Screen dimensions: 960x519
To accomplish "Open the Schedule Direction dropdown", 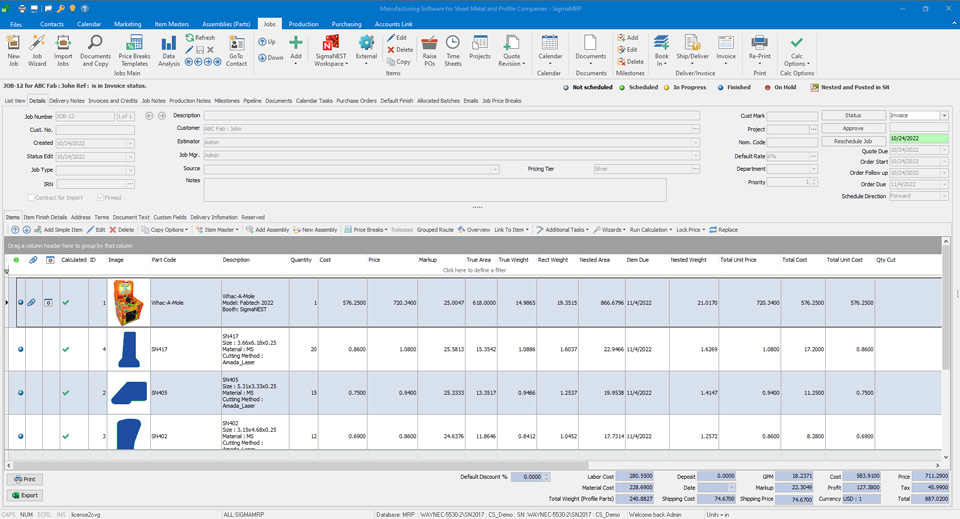I will [x=944, y=196].
